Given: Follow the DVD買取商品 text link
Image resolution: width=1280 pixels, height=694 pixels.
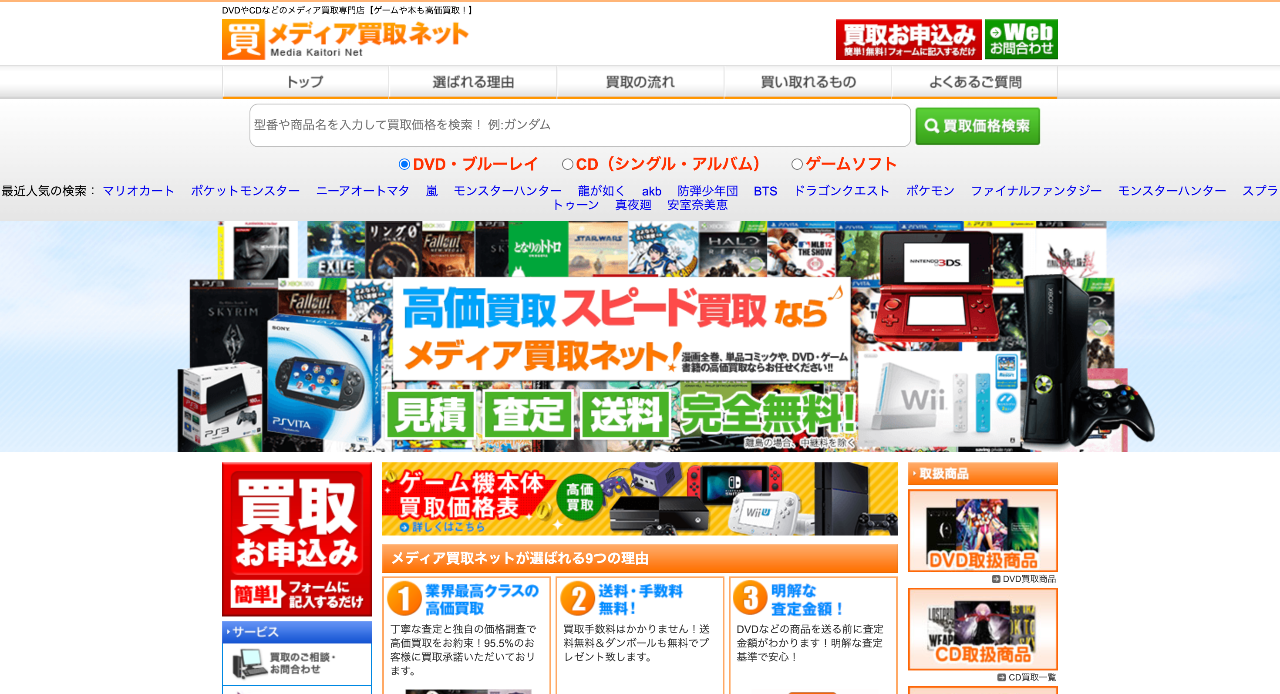Looking at the screenshot, I should (1029, 579).
